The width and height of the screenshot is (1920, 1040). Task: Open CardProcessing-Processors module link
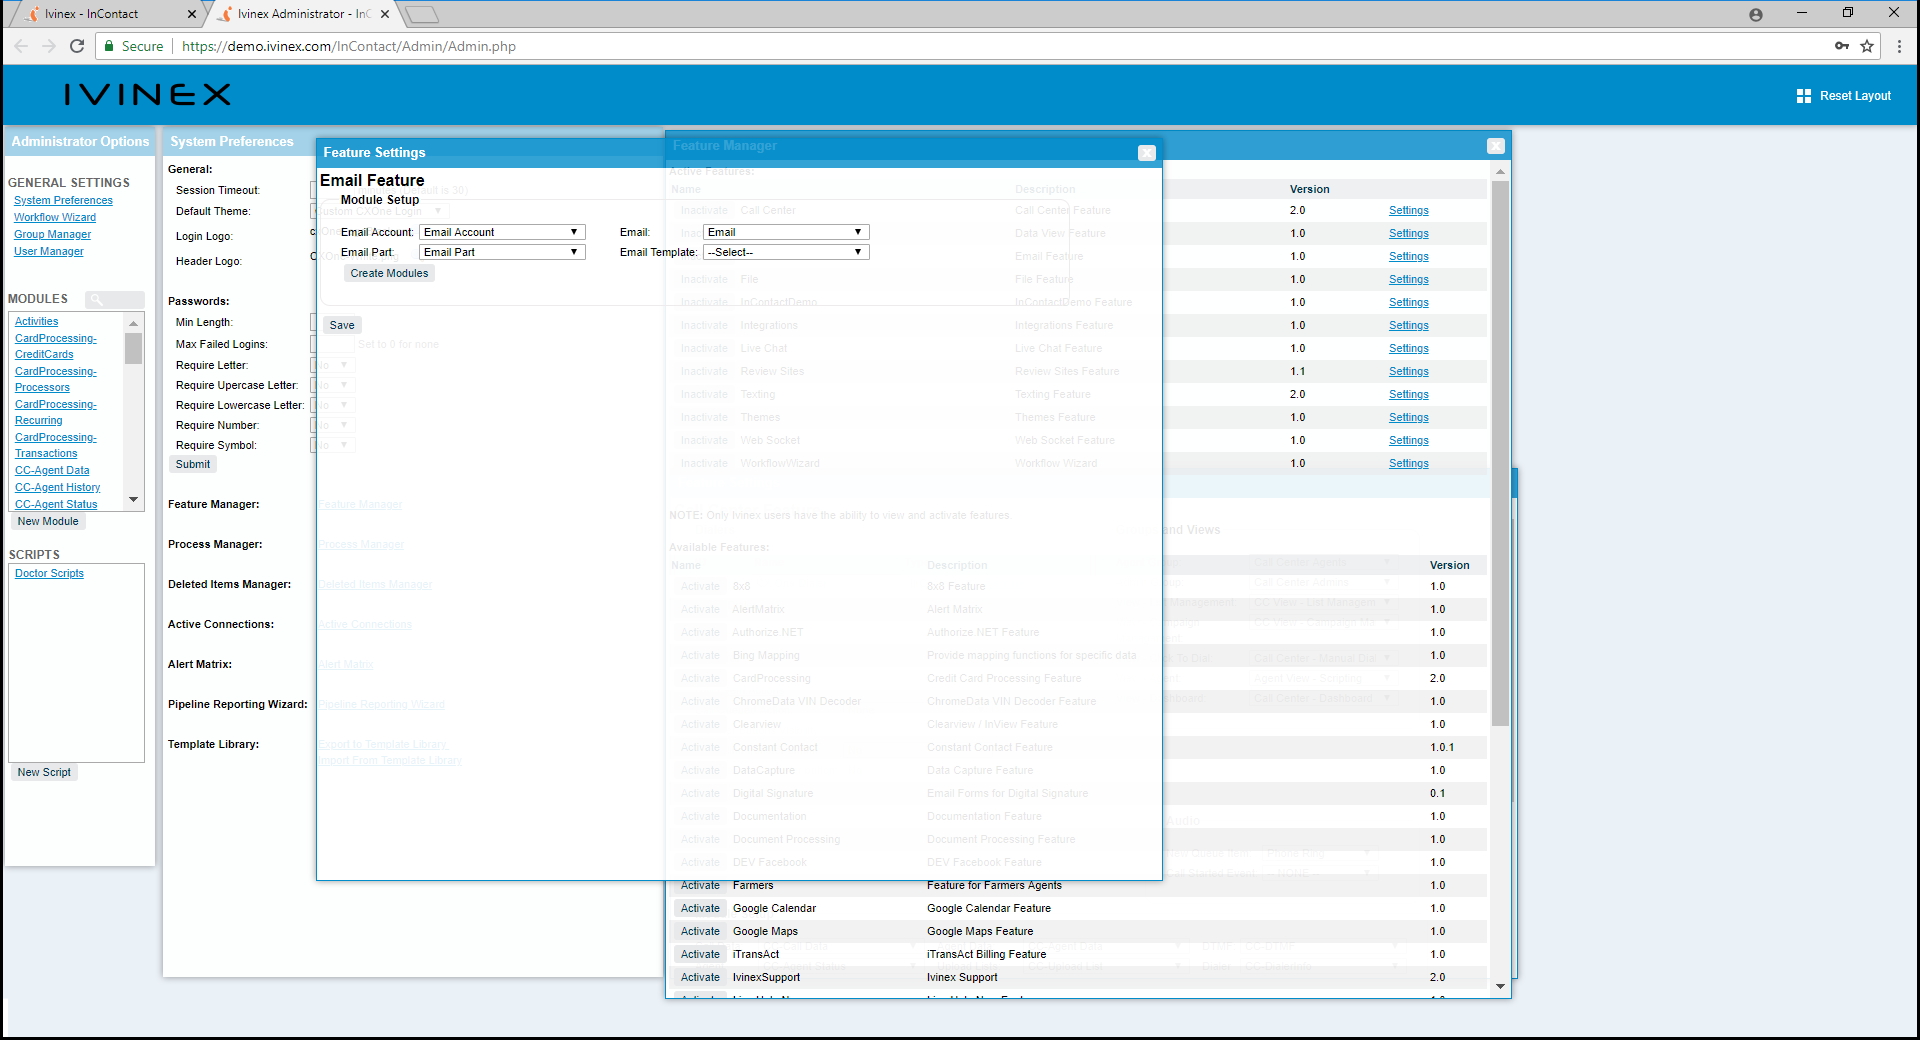[56, 379]
